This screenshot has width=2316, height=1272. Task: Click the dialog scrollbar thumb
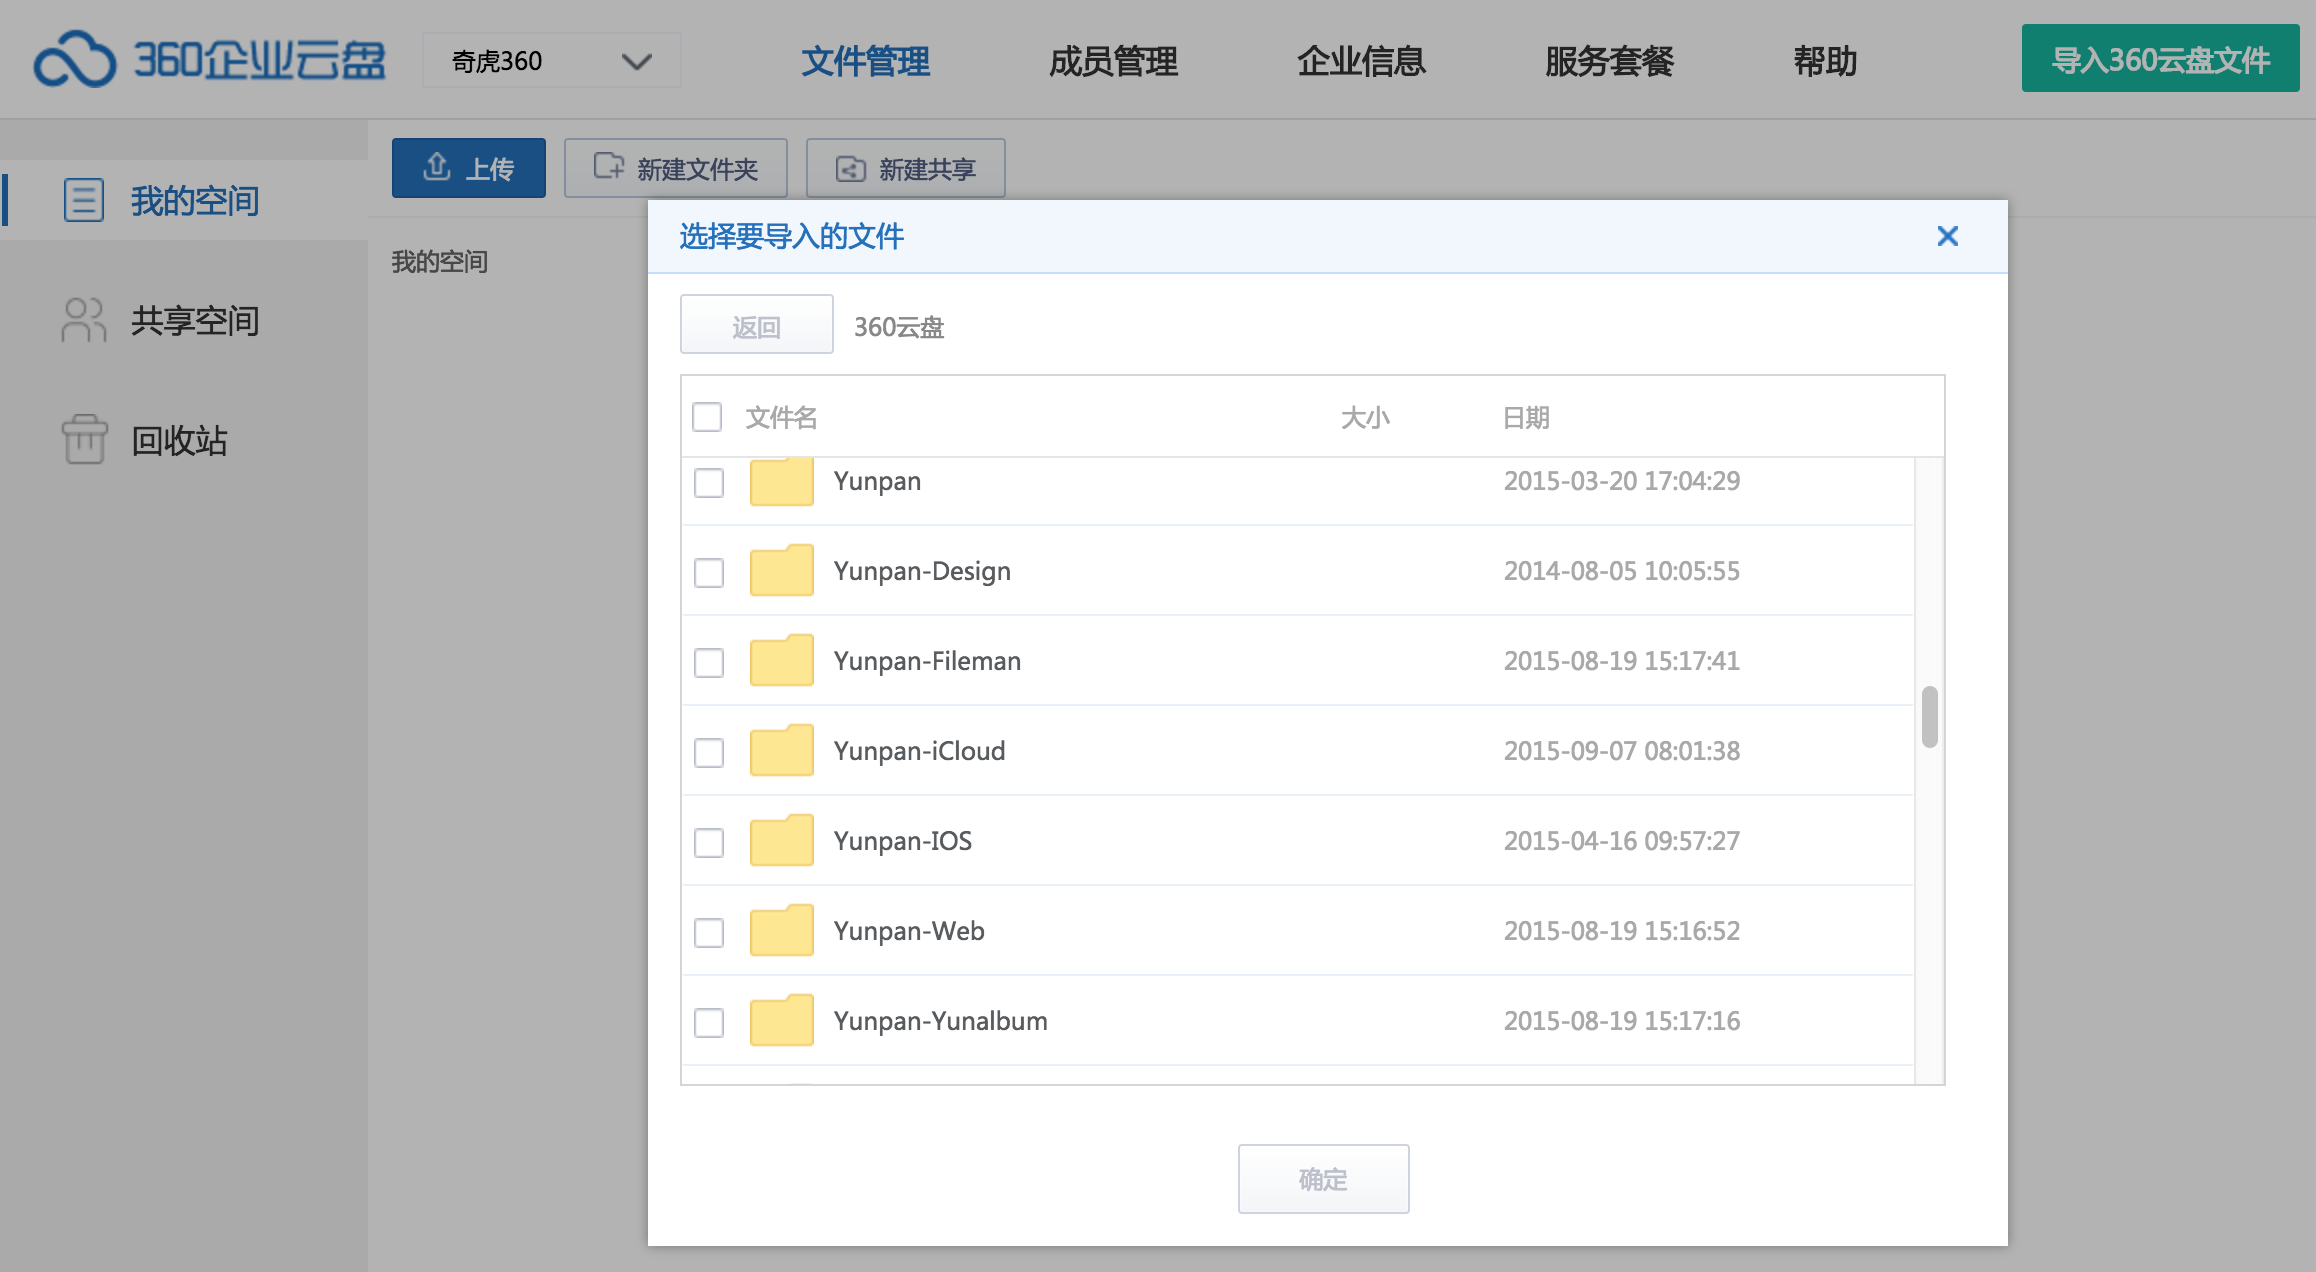(x=1929, y=718)
